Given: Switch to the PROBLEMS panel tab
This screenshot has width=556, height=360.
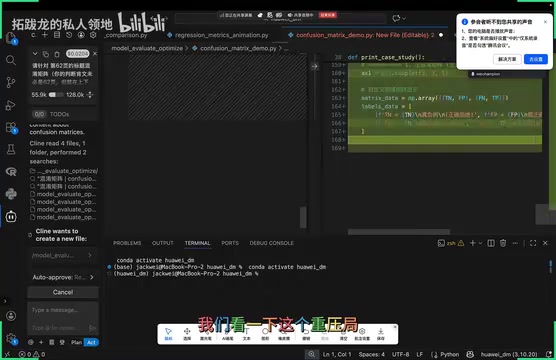Looking at the screenshot, I should coord(127,243).
